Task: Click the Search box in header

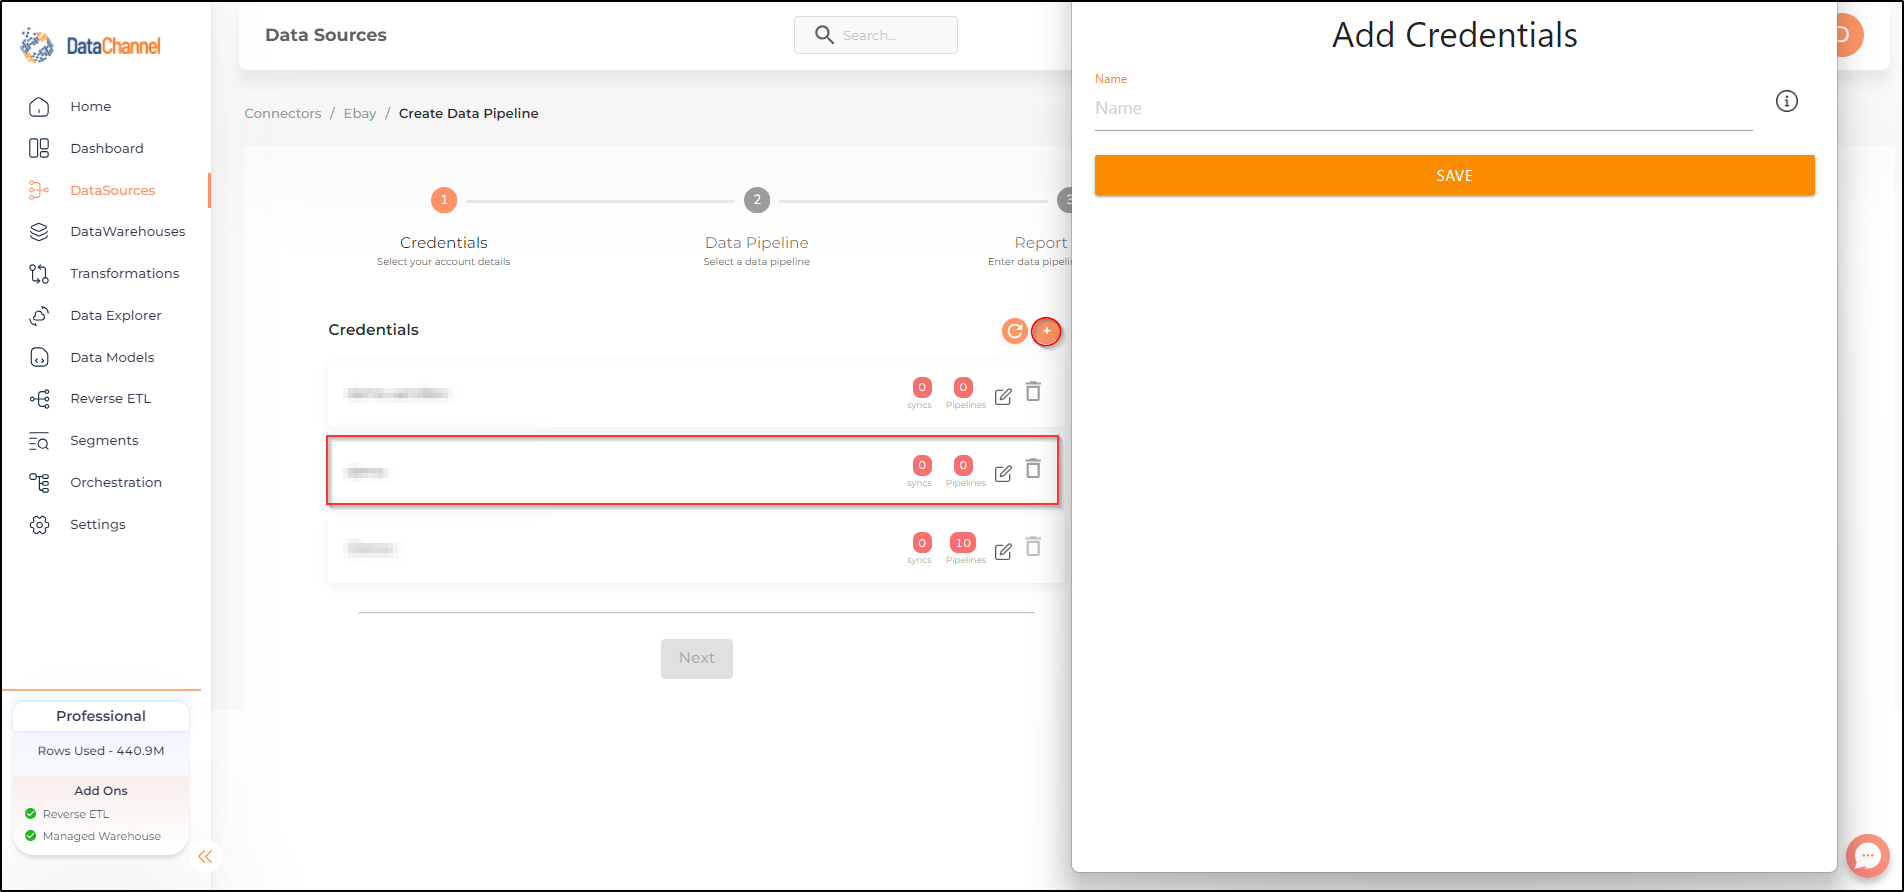Action: [x=876, y=35]
